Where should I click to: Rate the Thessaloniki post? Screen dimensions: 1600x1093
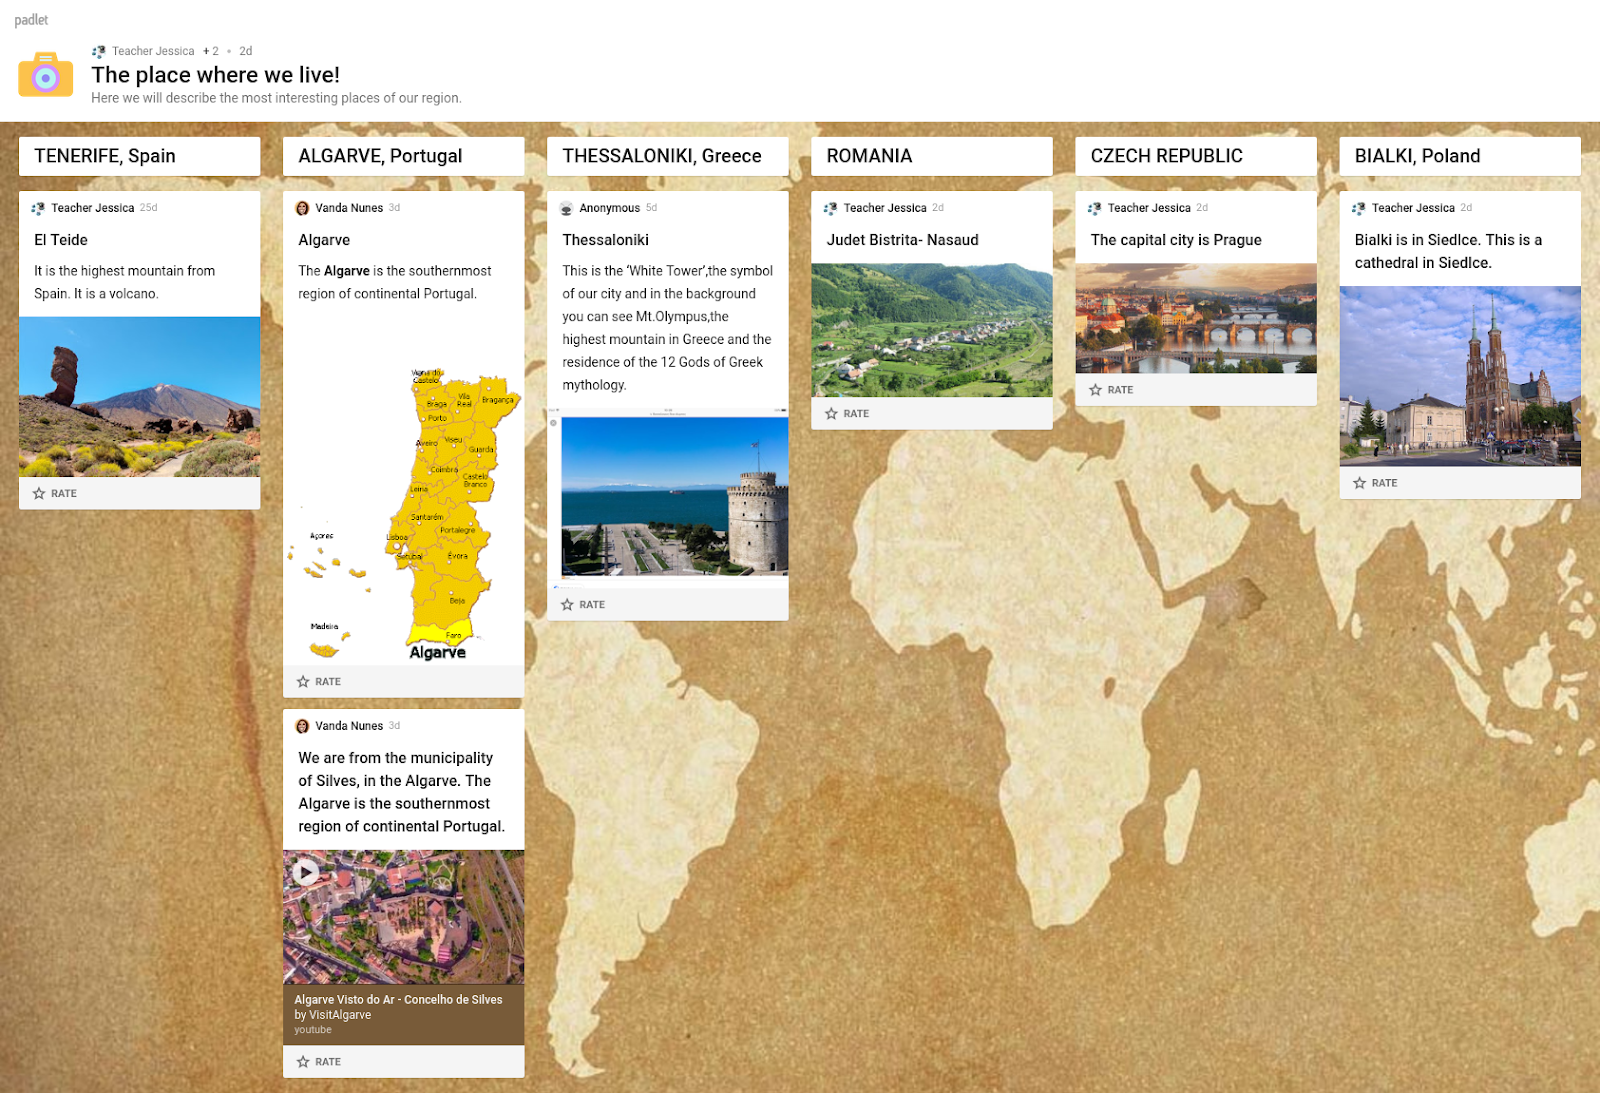pyautogui.click(x=583, y=604)
